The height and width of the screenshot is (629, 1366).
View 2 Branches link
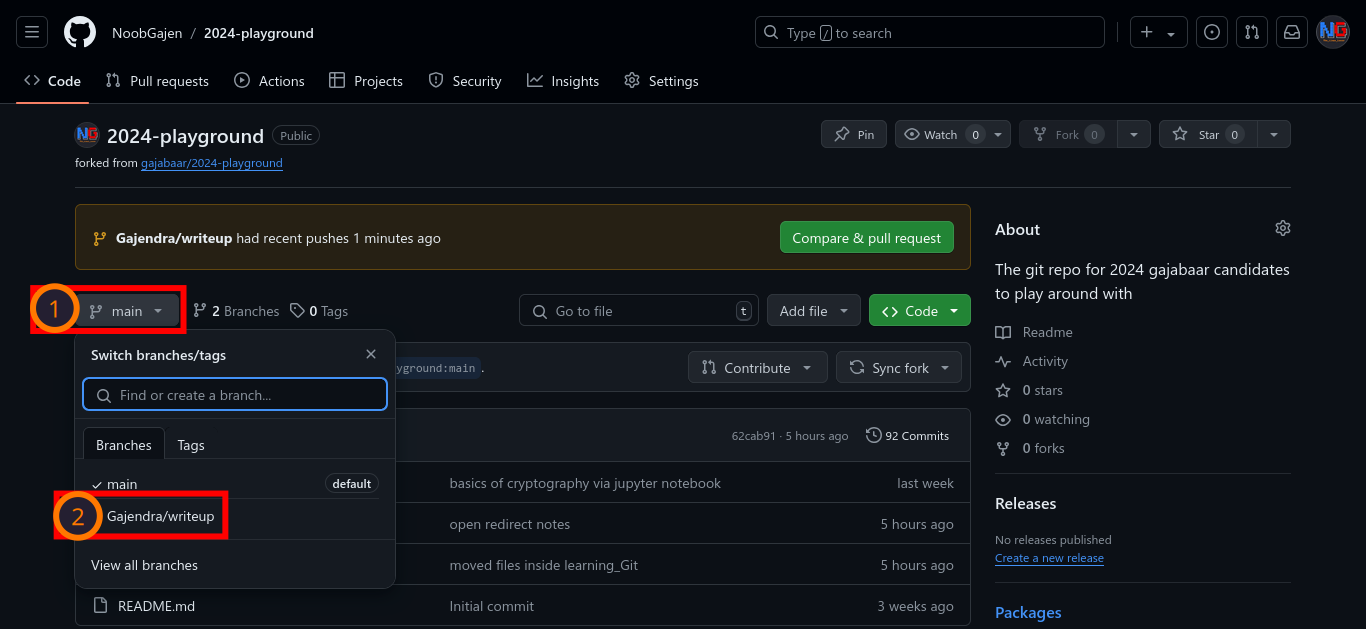pyautogui.click(x=236, y=311)
